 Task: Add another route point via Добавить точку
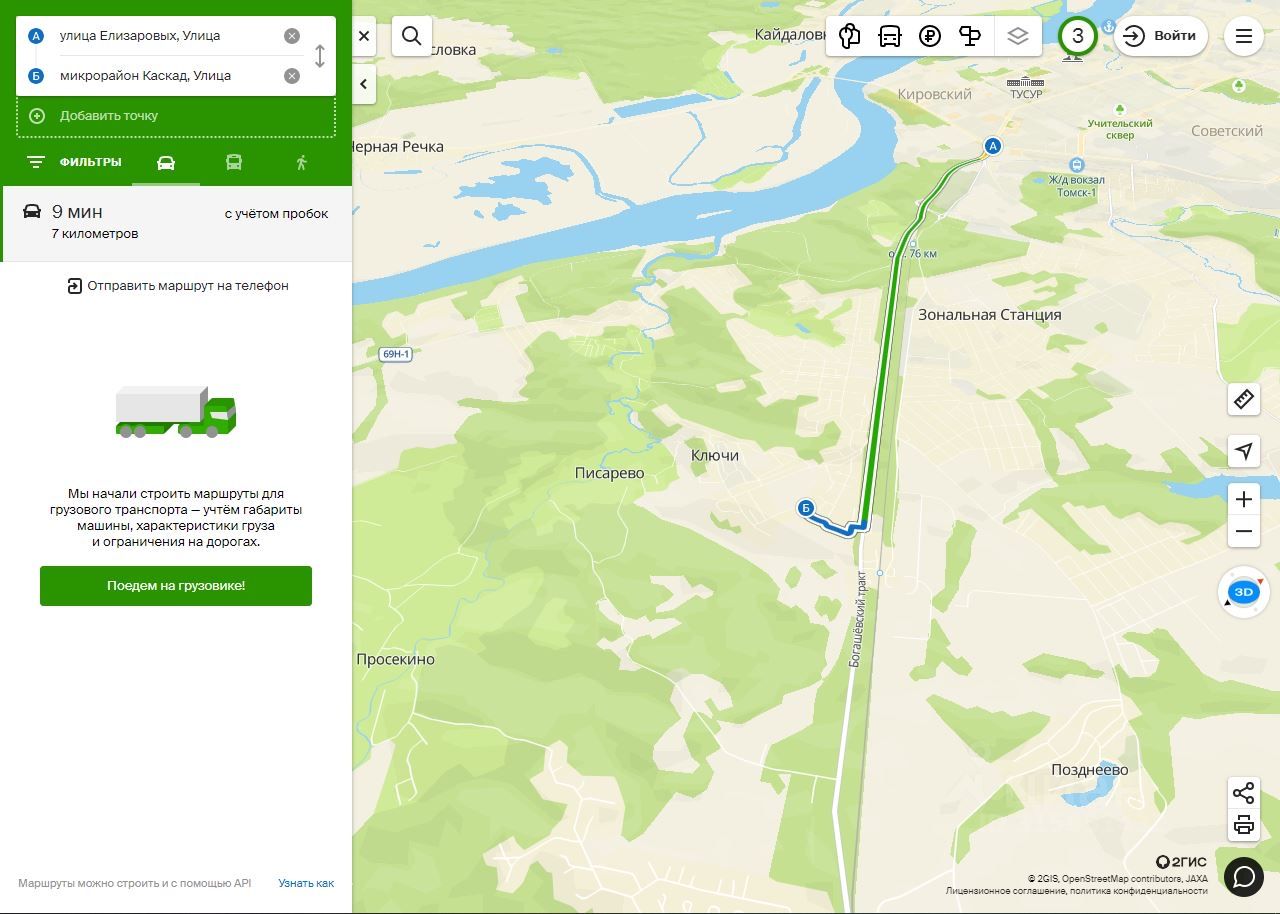[176, 116]
